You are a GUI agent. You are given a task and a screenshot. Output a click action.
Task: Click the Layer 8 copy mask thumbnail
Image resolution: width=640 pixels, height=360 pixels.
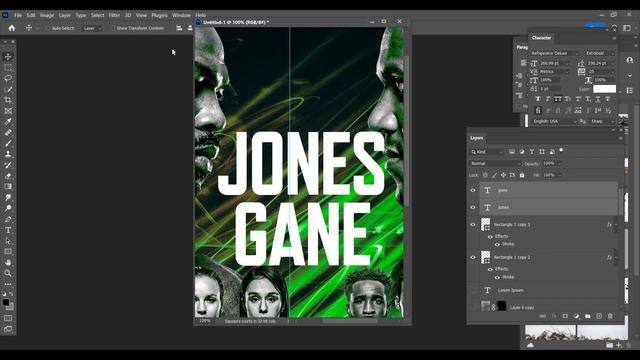(x=502, y=306)
